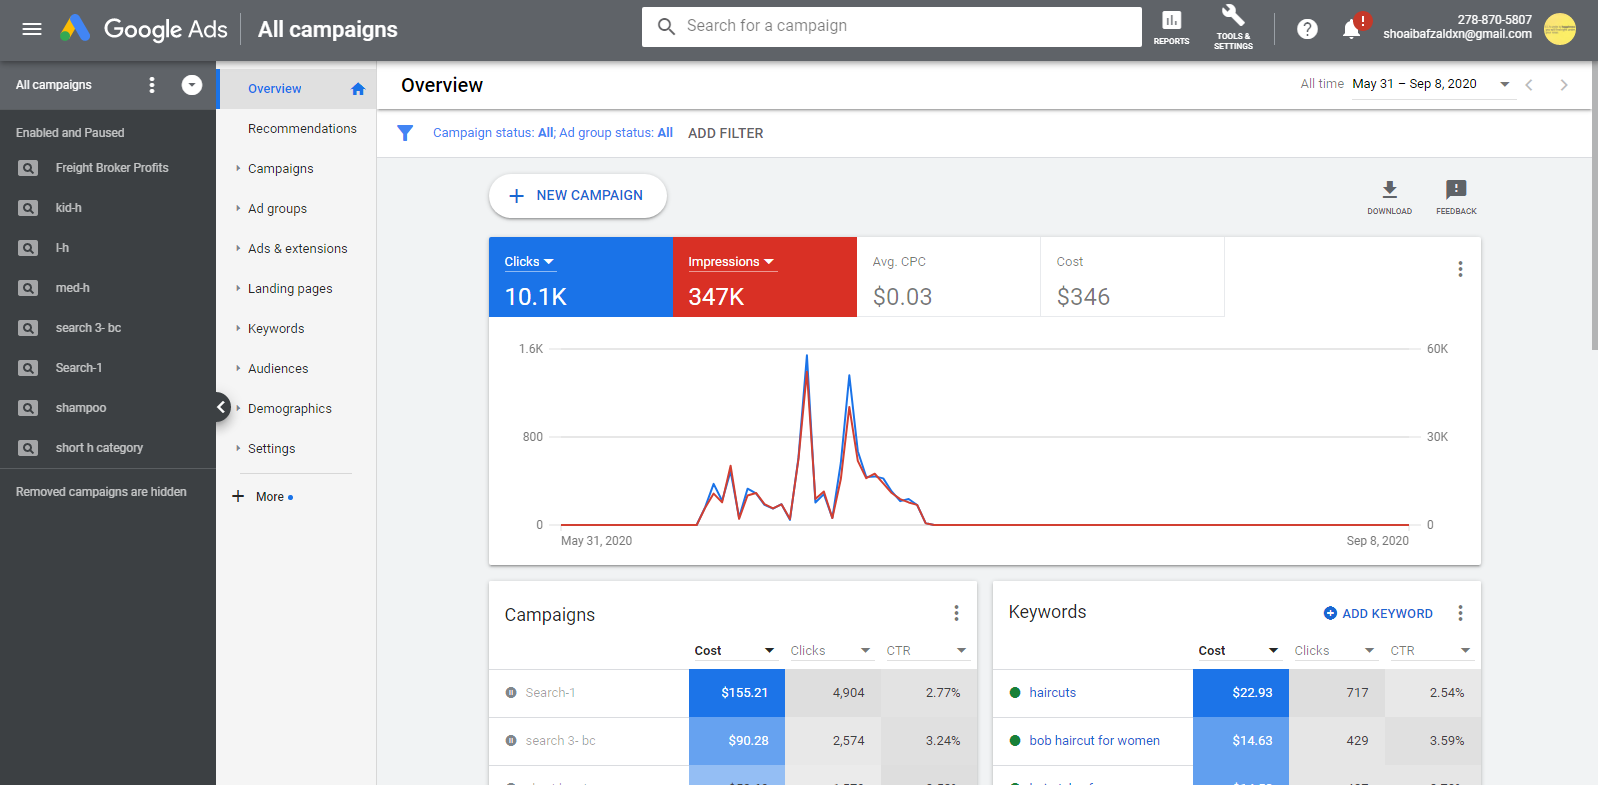Download the overview report
The image size is (1598, 785).
(x=1389, y=196)
